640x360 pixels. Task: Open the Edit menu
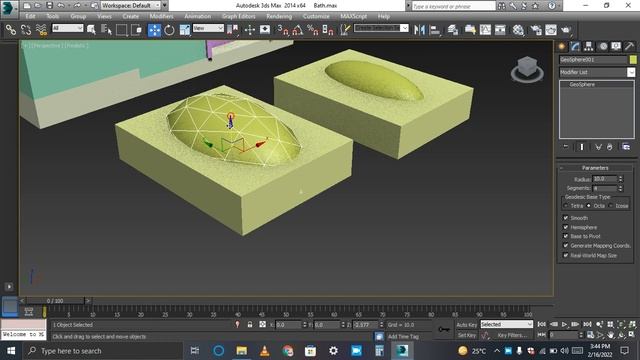(30, 16)
